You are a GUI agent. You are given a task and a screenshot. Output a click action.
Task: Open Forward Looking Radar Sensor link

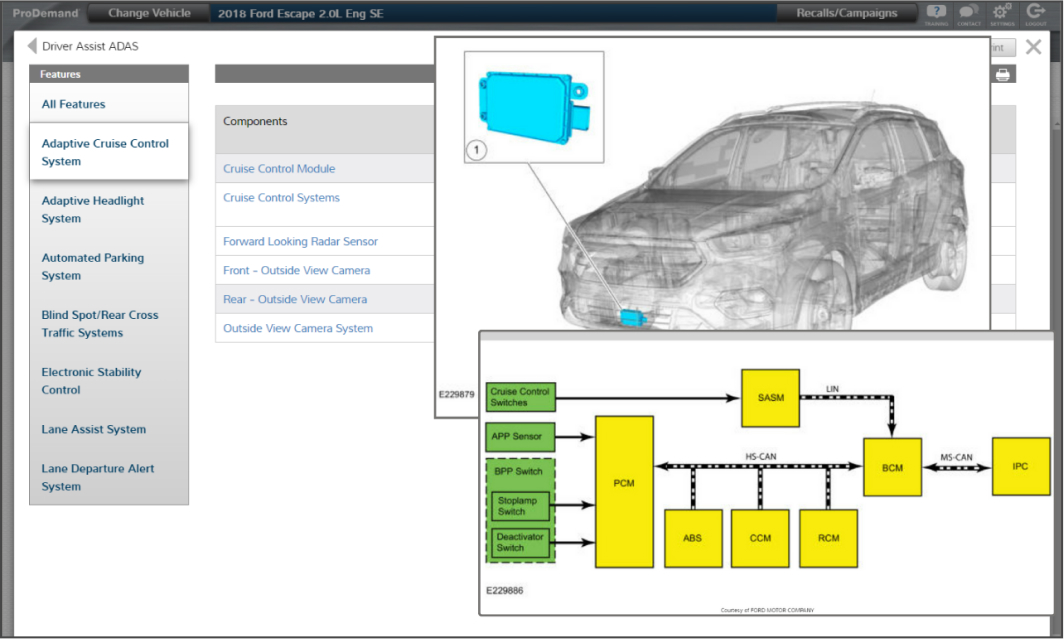point(300,241)
